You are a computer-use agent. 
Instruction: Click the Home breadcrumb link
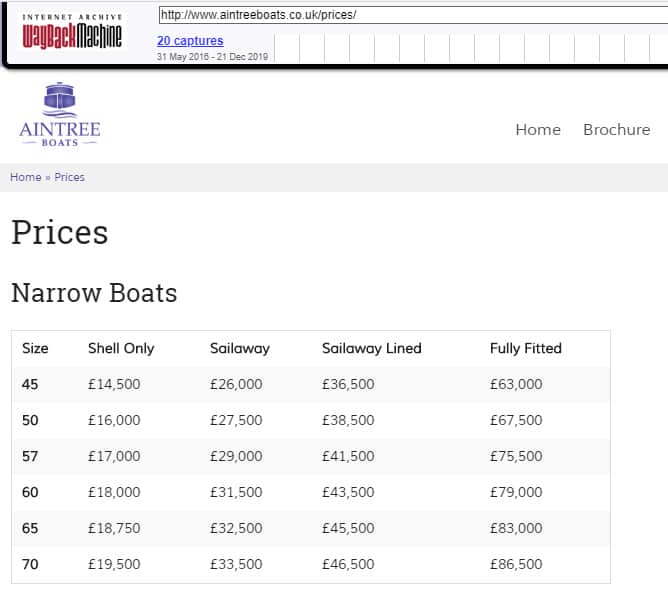click(26, 177)
